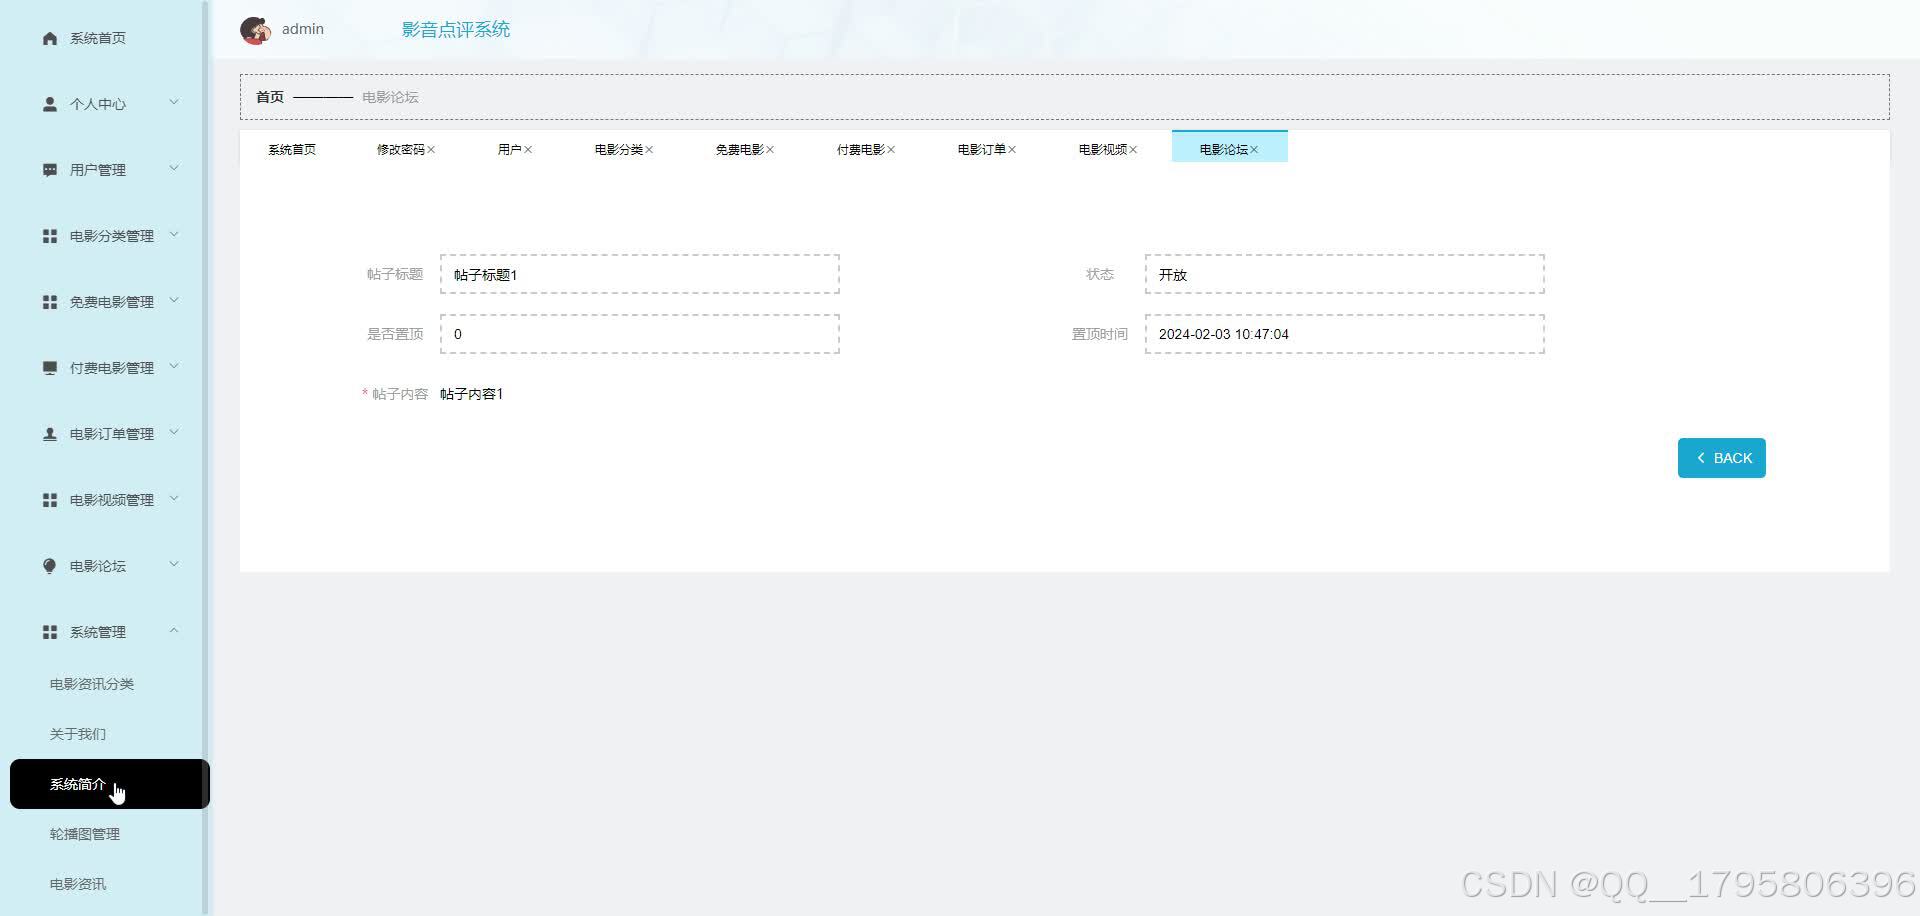Switch to the 用户 tab
The height and width of the screenshot is (916, 1920).
tap(509, 150)
